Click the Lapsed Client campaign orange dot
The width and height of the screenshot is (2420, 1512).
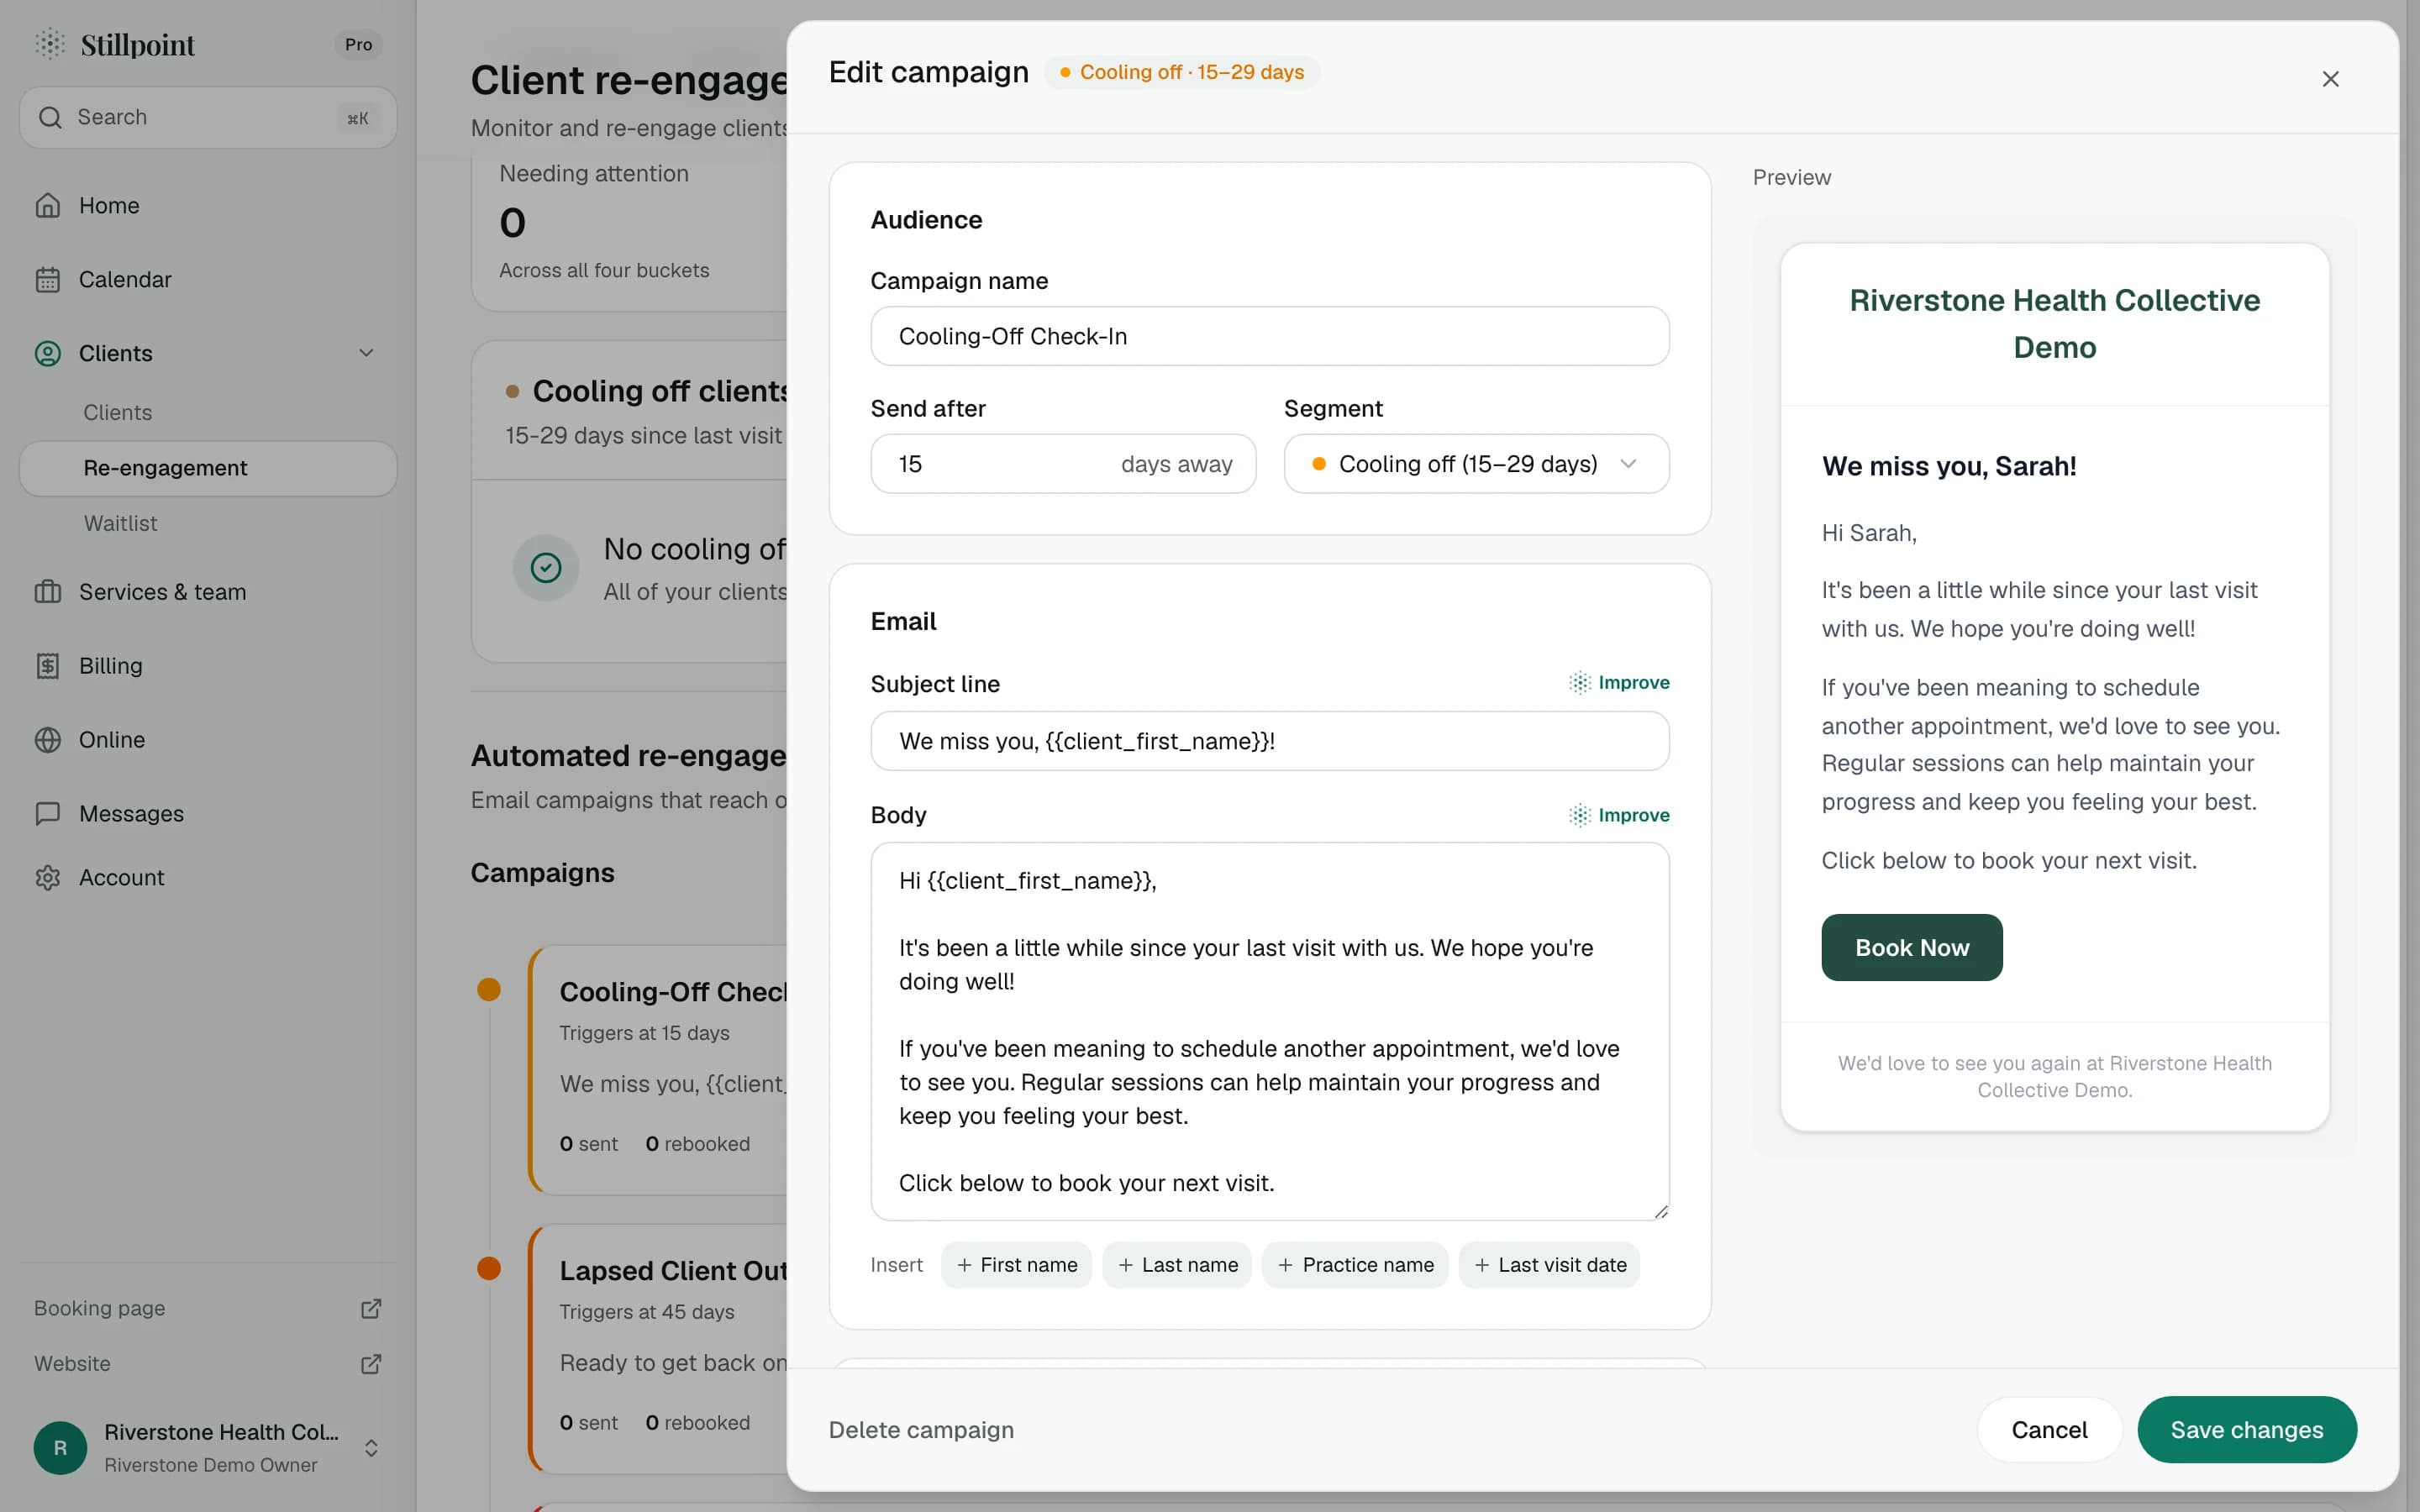pyautogui.click(x=489, y=1268)
